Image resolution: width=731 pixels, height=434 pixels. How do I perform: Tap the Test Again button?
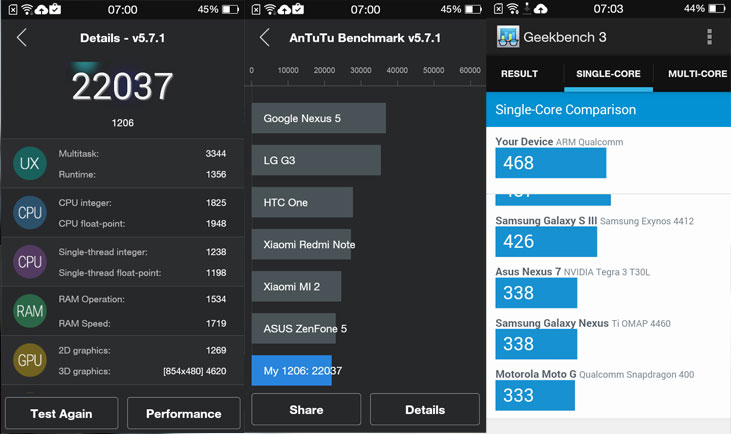(62, 413)
